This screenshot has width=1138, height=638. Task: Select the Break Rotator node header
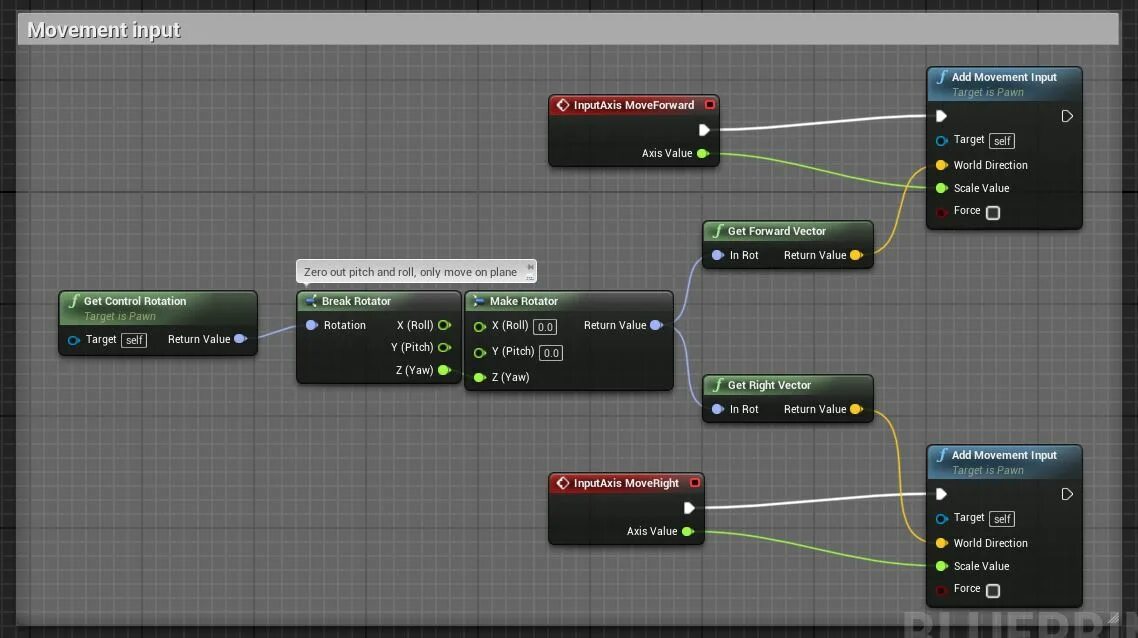[379, 301]
